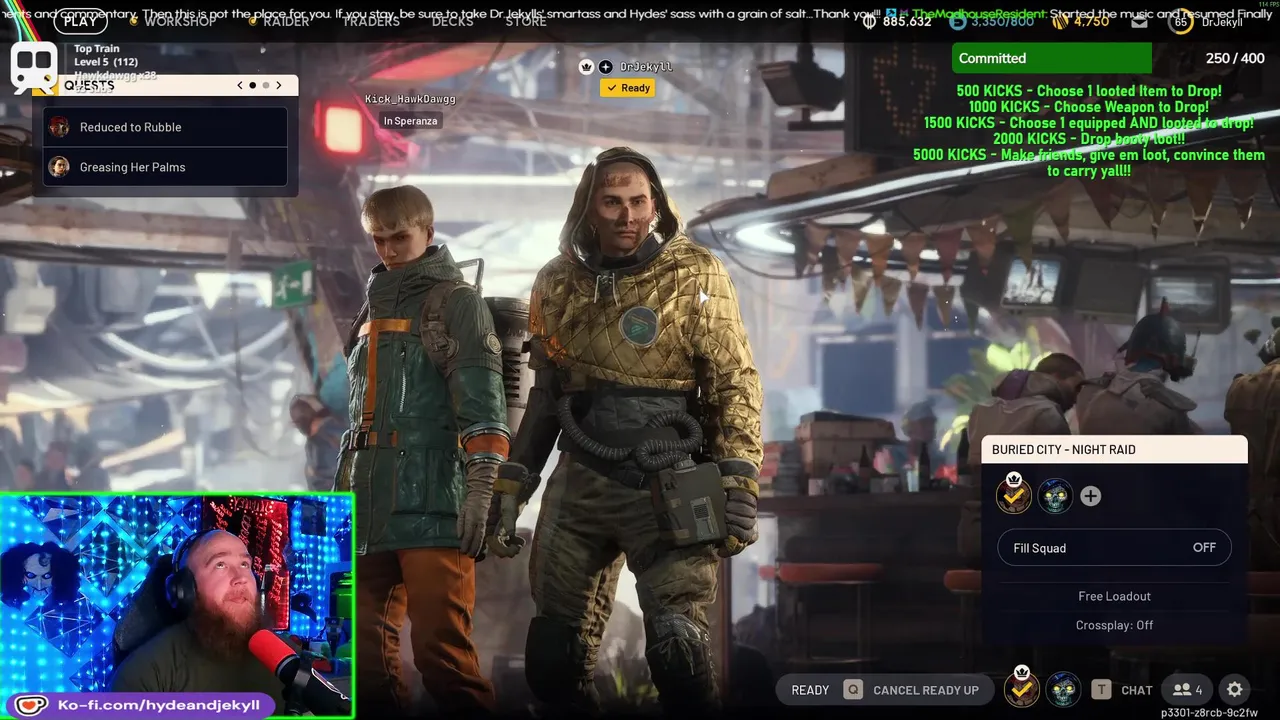Click the 250 / 400 goal counter
1280x720 pixels.
tap(1235, 59)
